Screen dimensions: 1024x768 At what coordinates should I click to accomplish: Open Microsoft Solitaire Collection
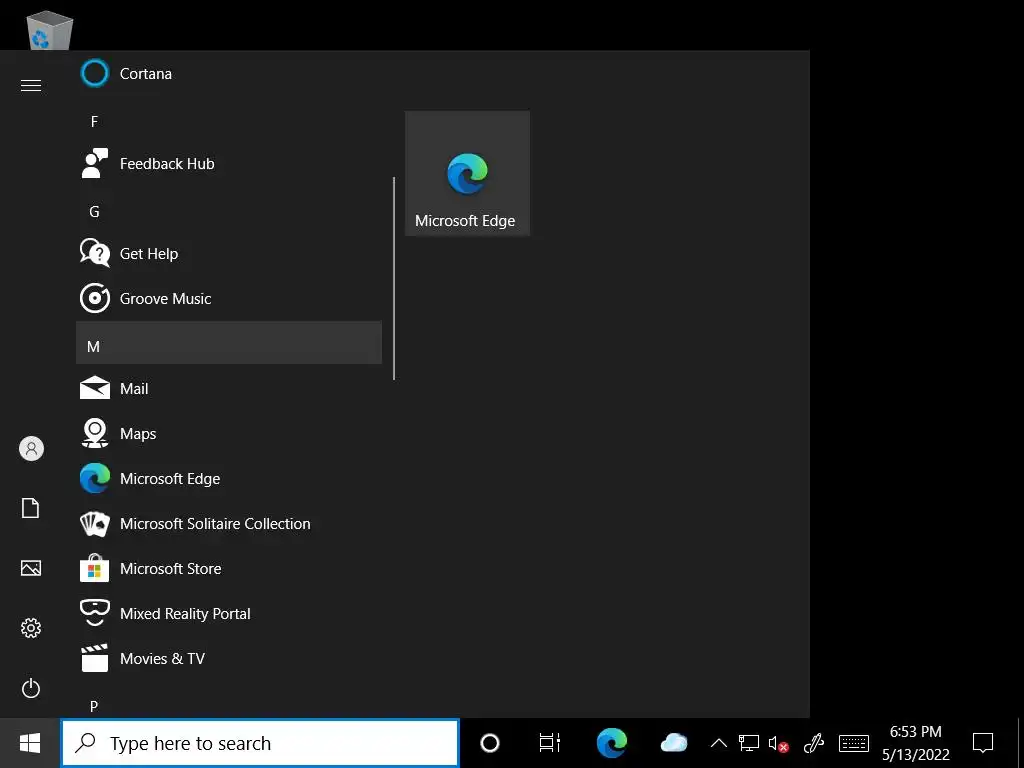(229, 524)
